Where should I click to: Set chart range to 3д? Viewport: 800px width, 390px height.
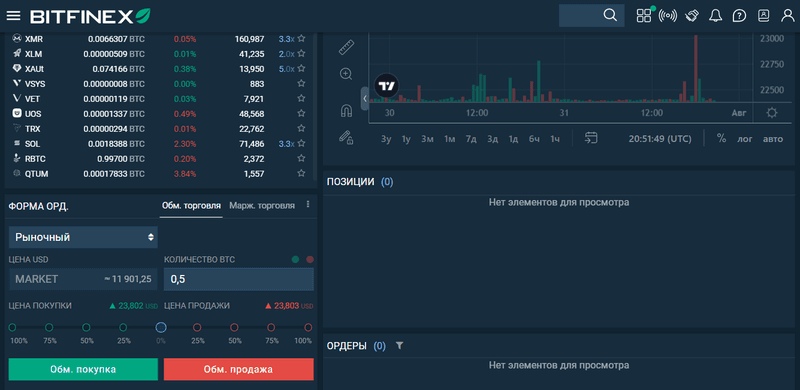(492, 139)
